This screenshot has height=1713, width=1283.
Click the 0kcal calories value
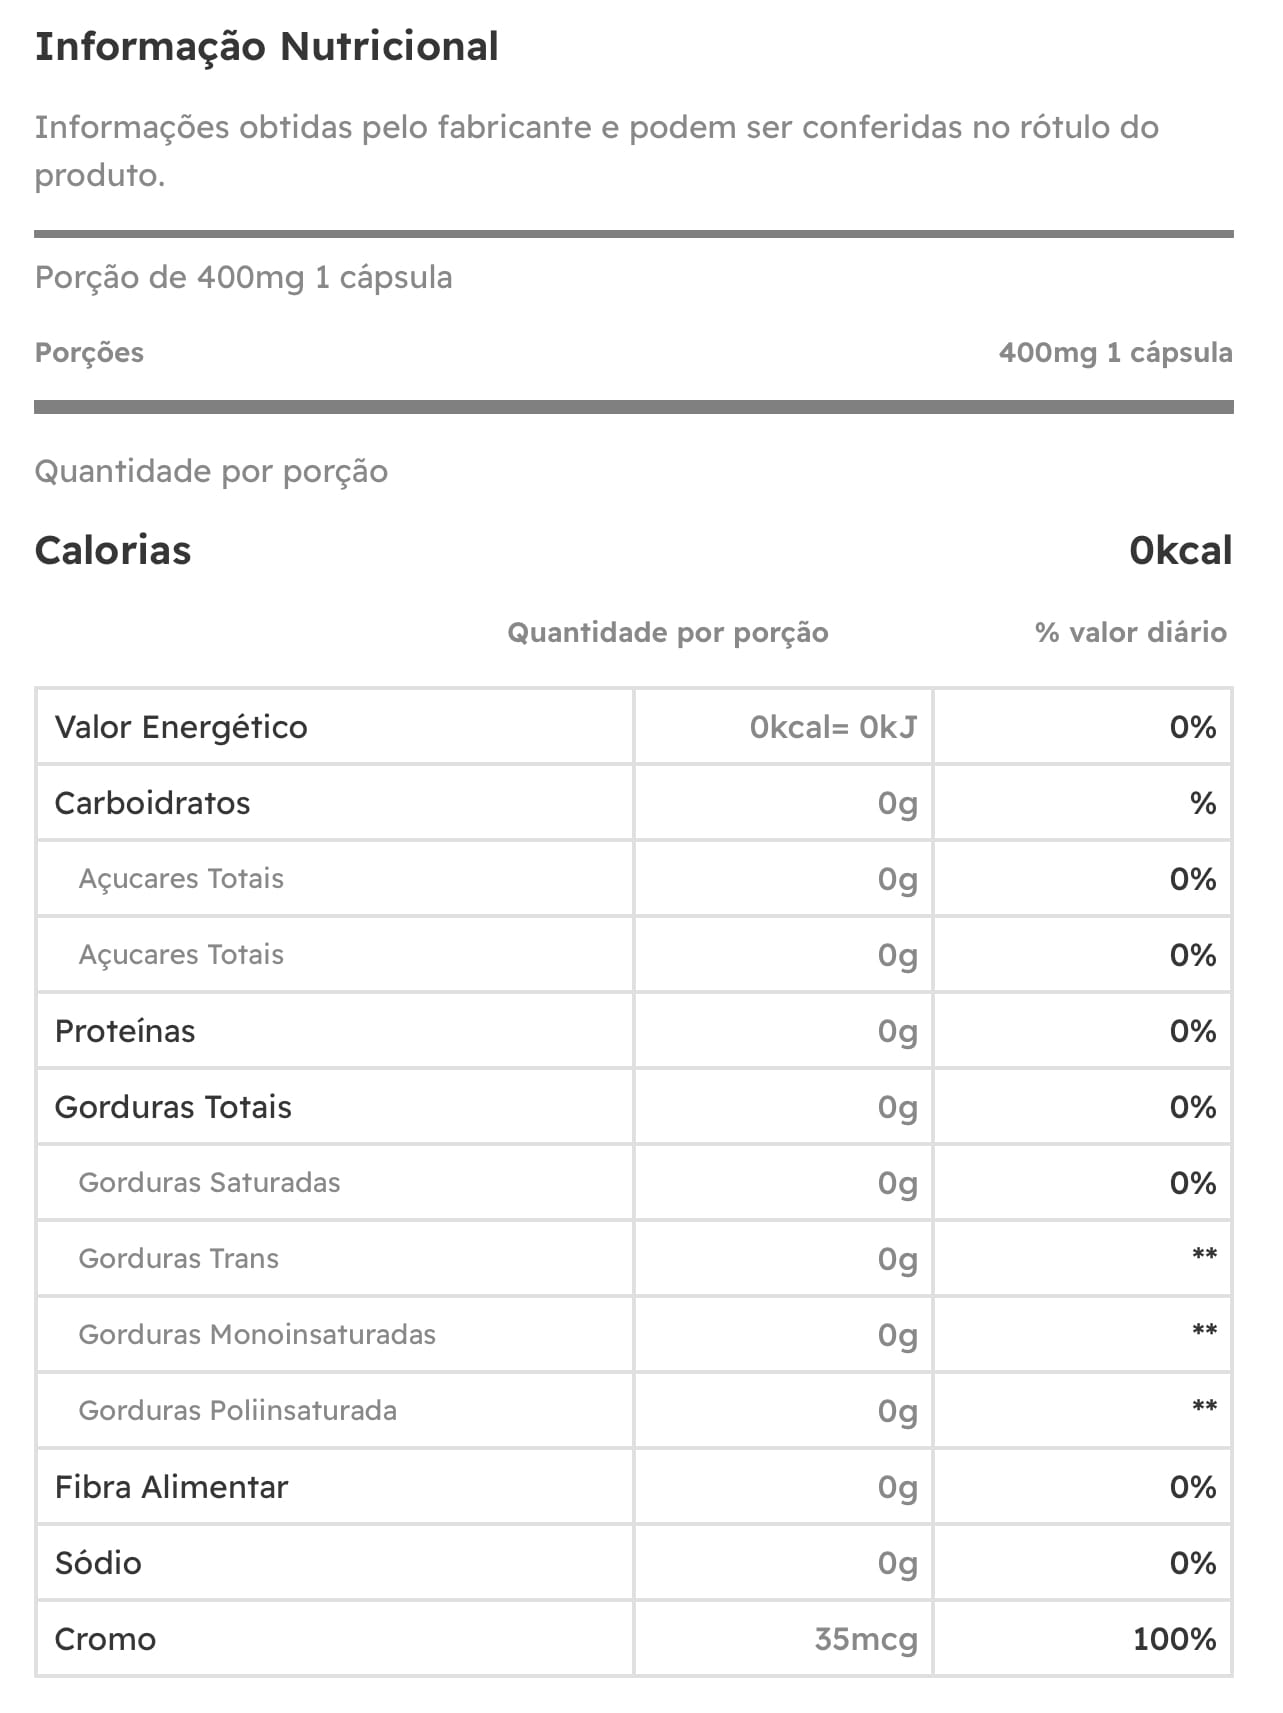coord(1180,550)
